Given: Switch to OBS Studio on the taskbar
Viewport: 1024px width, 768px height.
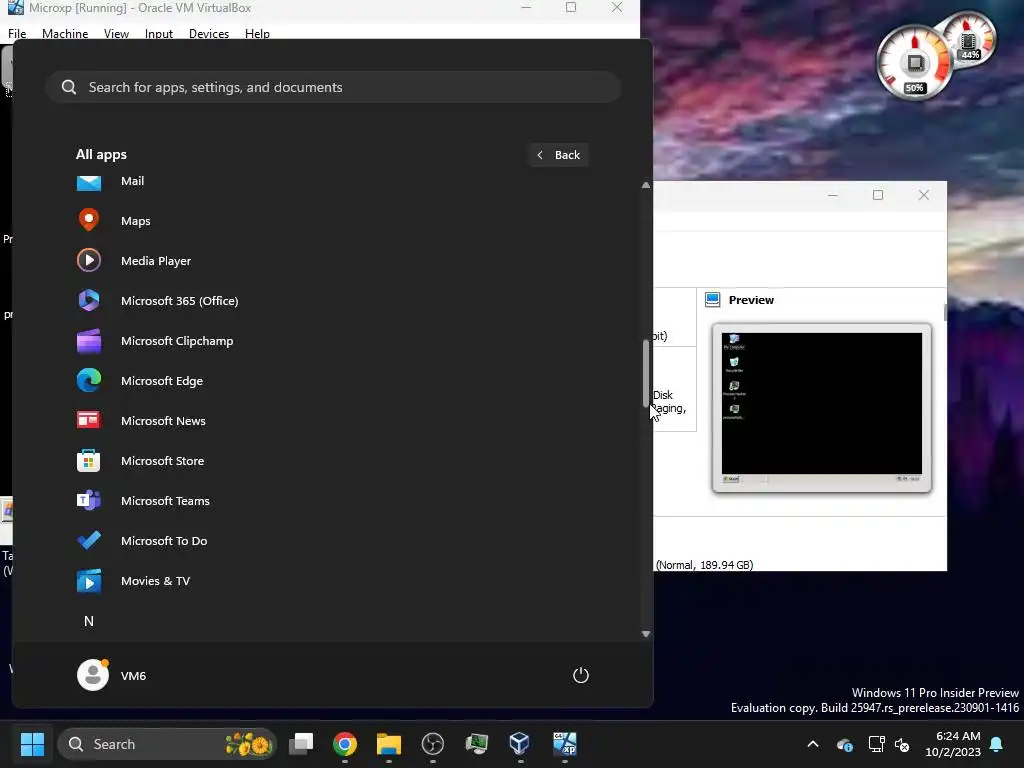Looking at the screenshot, I should [x=432, y=744].
